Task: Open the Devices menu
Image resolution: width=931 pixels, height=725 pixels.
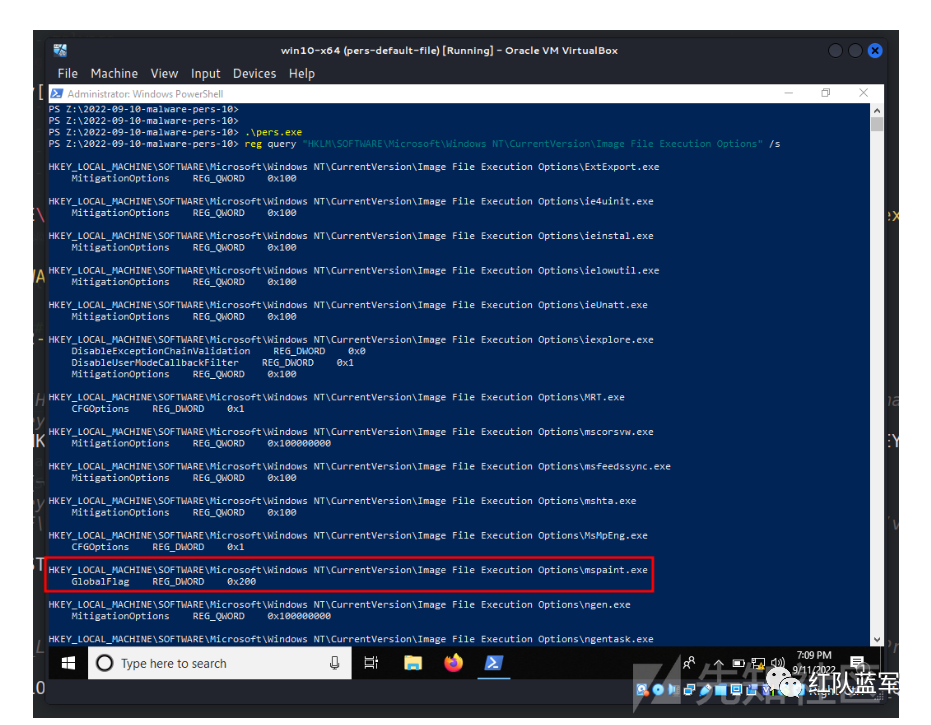Action: pyautogui.click(x=254, y=74)
